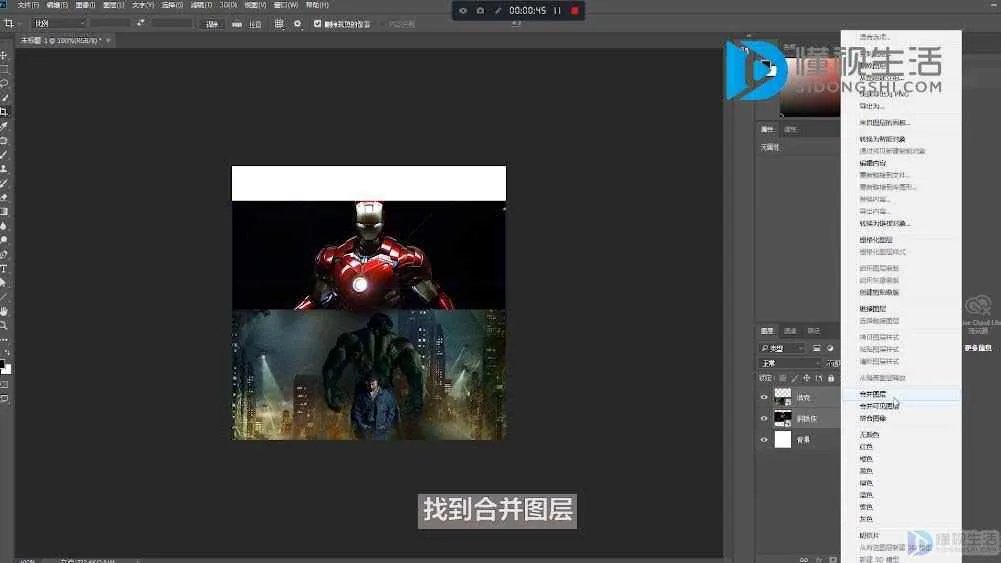Select the Quick Selection wand tool

[4, 98]
